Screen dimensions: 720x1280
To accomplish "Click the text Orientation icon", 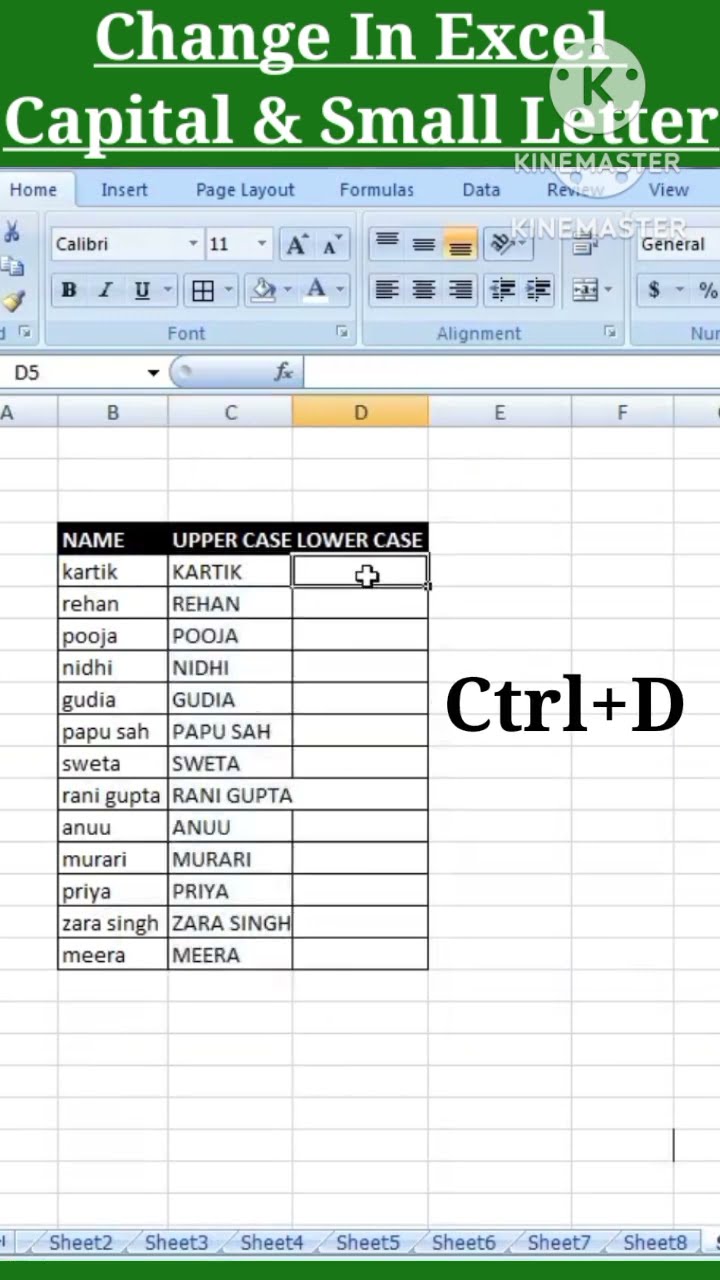I will (503, 243).
